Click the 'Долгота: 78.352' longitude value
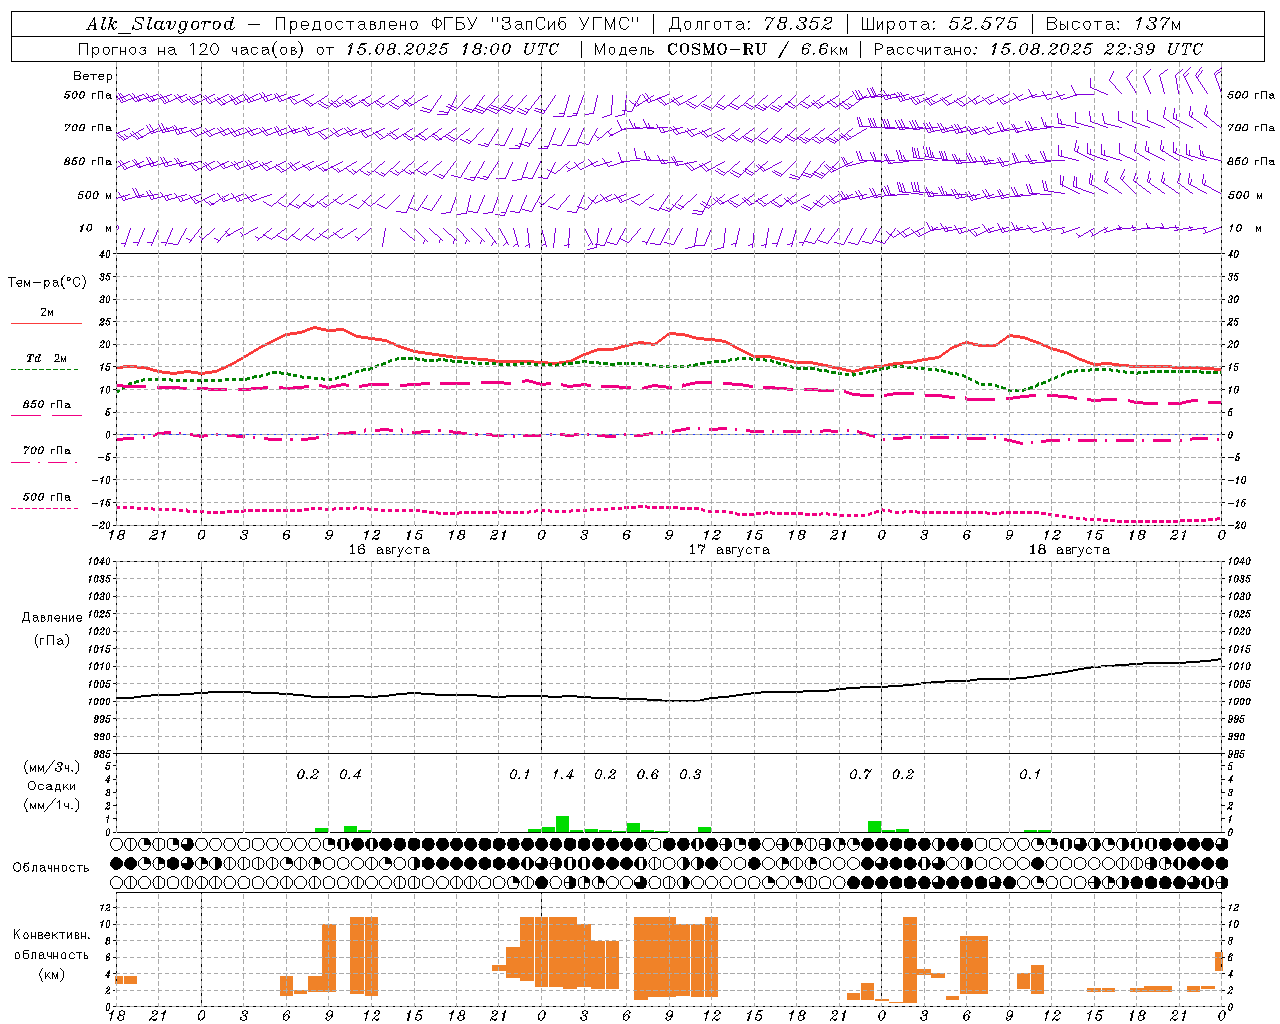The image size is (1280, 1024). point(750,24)
